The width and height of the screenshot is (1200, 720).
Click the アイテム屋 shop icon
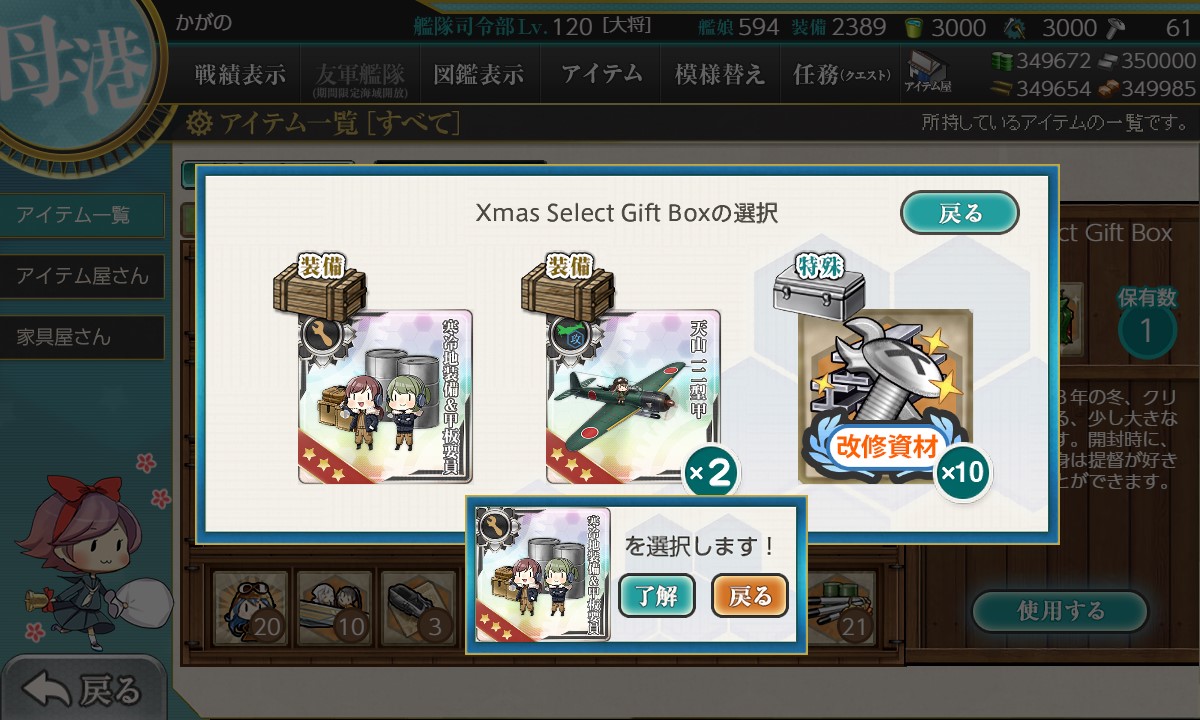coord(928,72)
